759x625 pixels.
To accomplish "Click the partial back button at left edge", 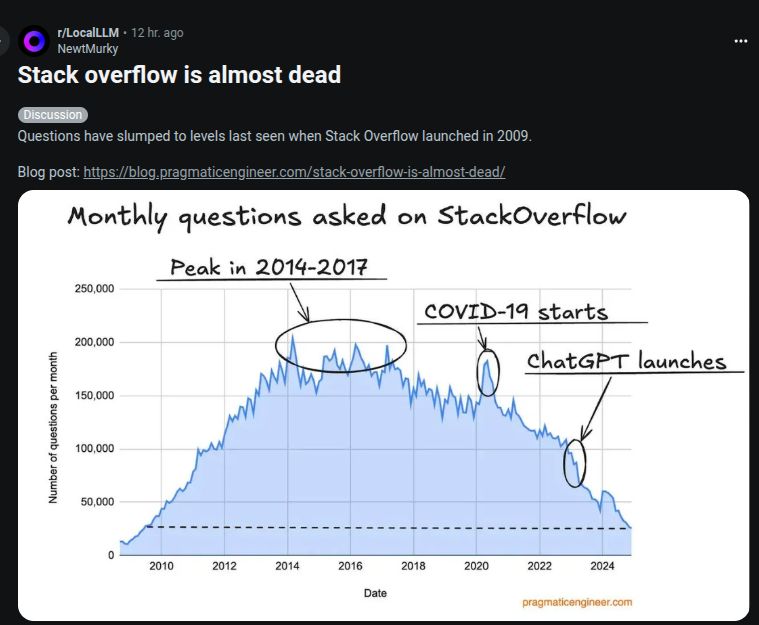I will [3, 41].
